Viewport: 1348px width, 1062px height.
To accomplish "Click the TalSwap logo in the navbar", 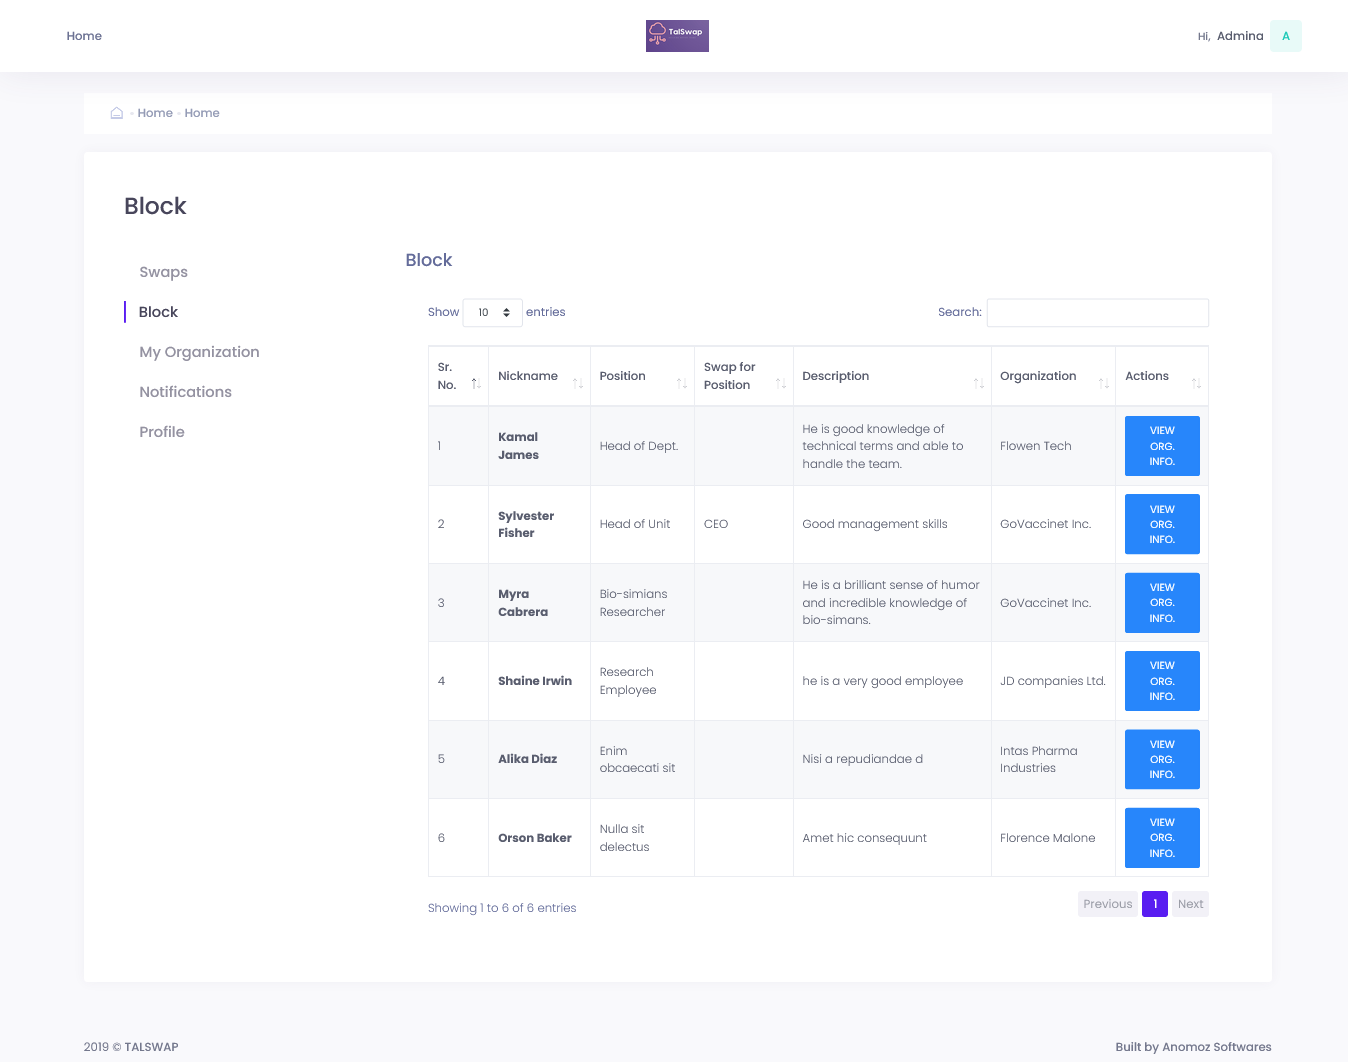I will 677,35.
